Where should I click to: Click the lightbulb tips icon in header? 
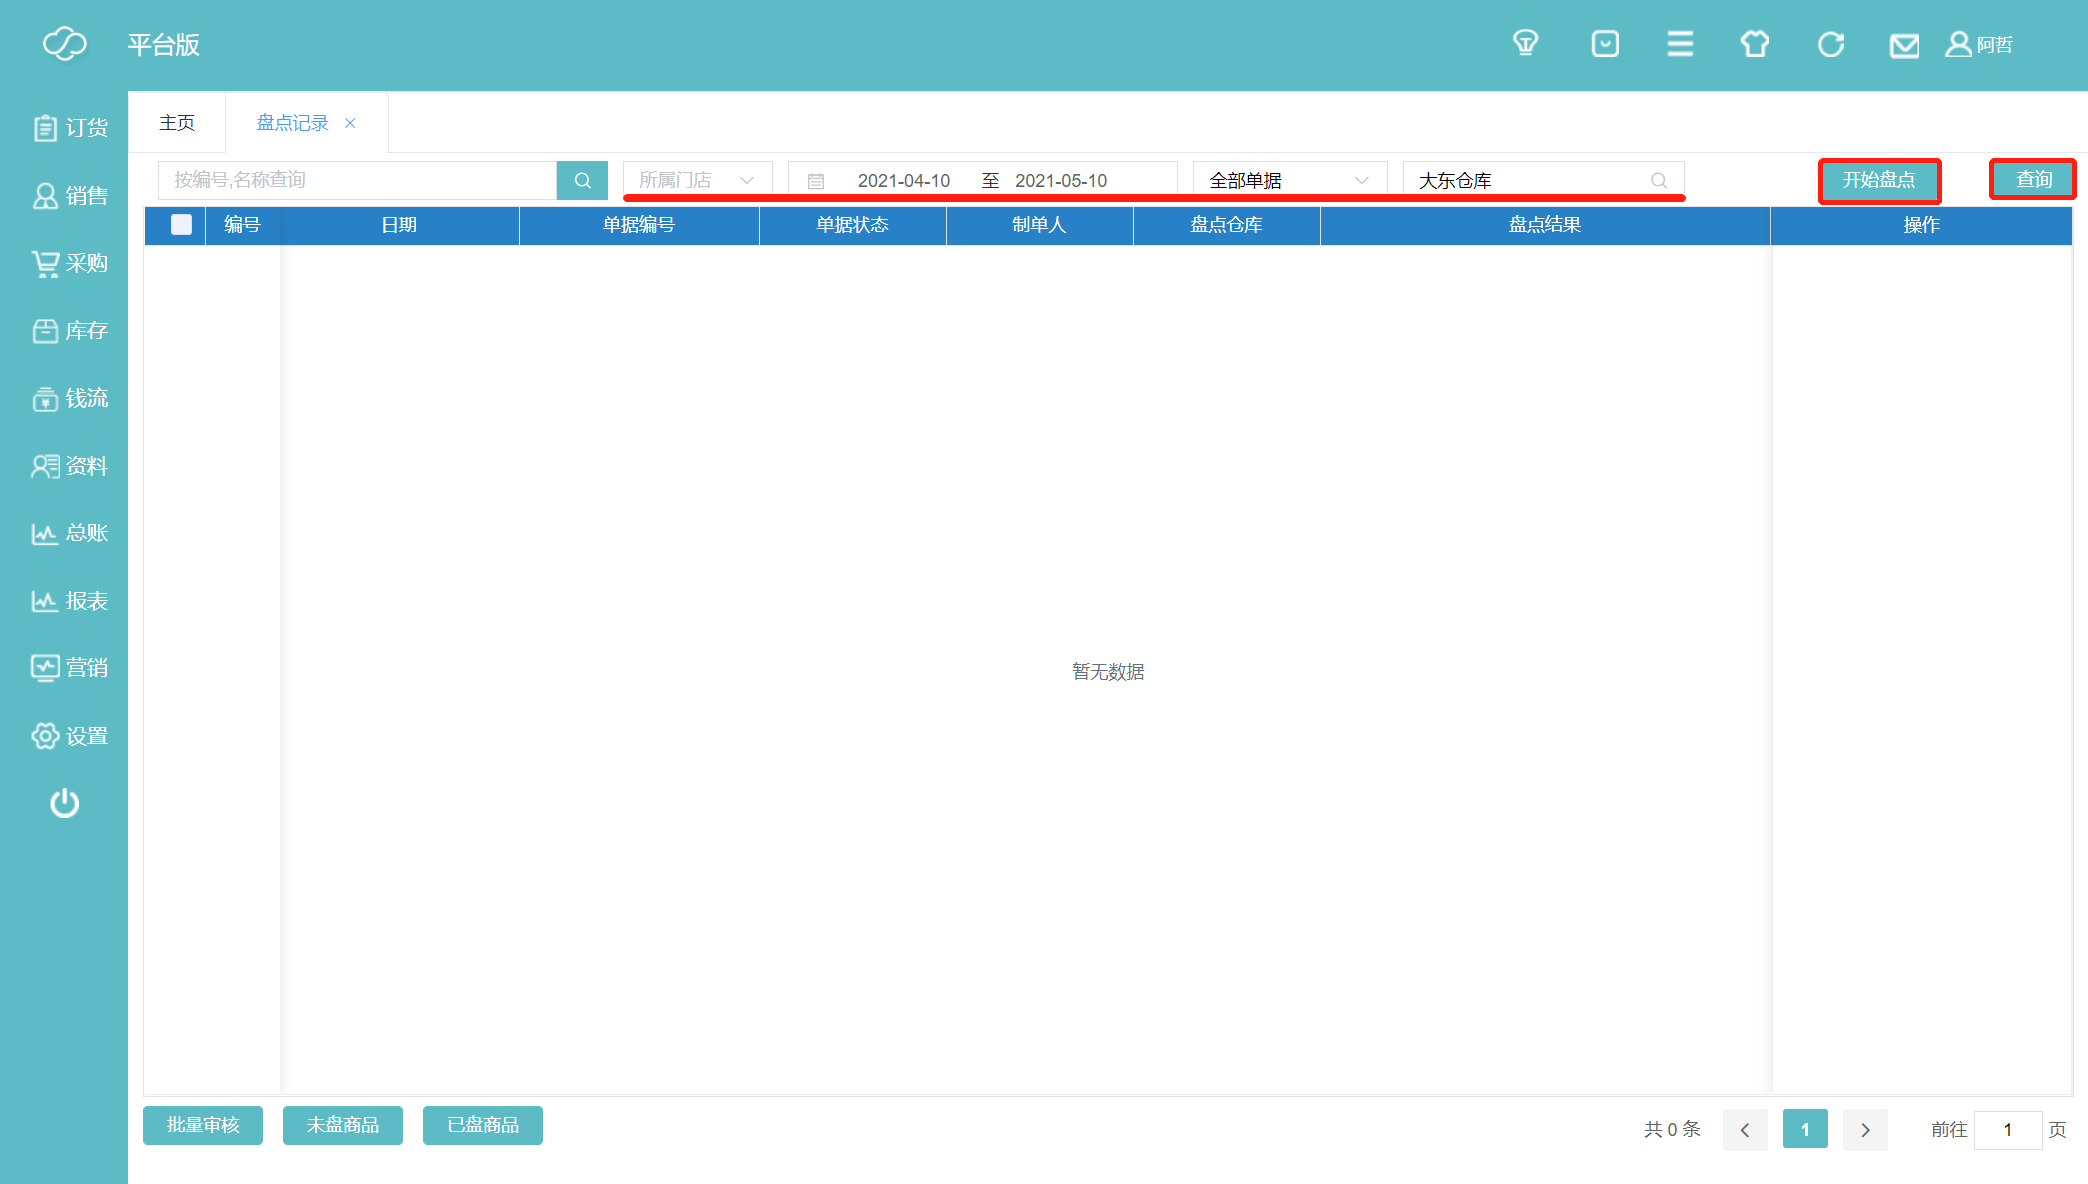pos(1525,44)
